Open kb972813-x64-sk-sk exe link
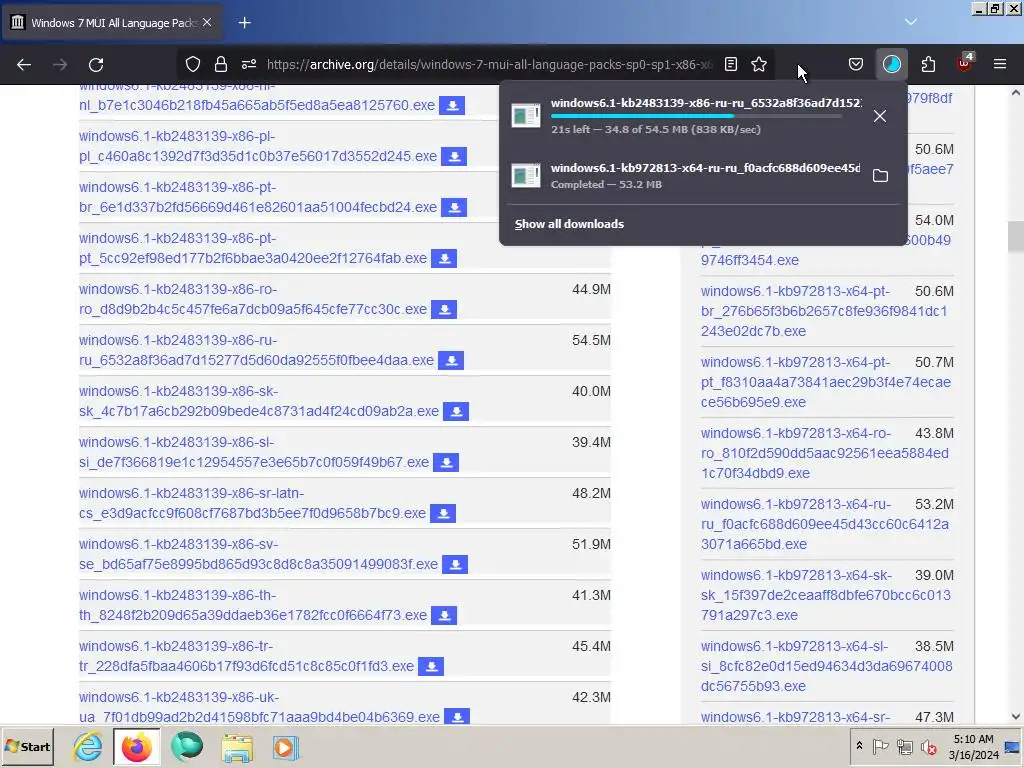Image resolution: width=1024 pixels, height=768 pixels. (x=825, y=595)
